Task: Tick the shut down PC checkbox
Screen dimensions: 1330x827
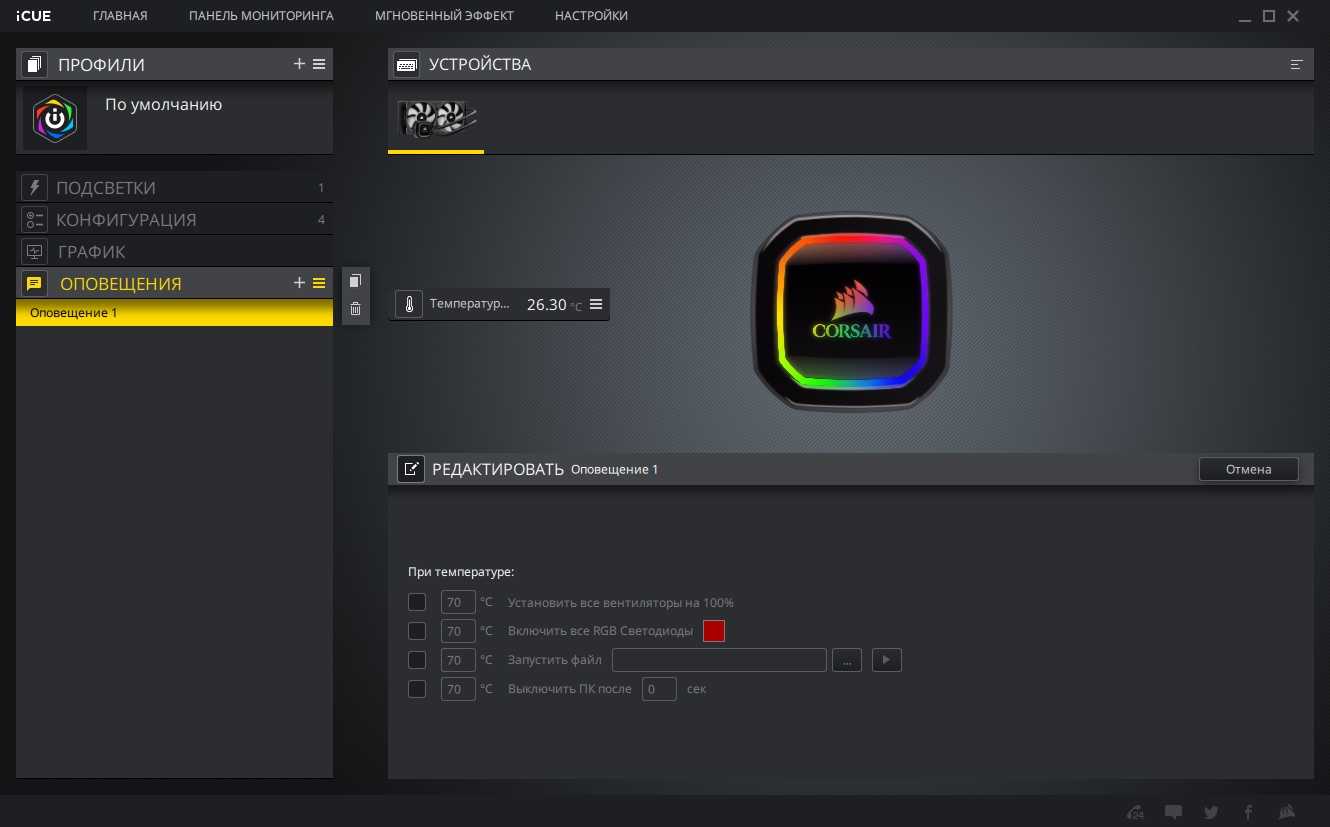Action: click(417, 689)
